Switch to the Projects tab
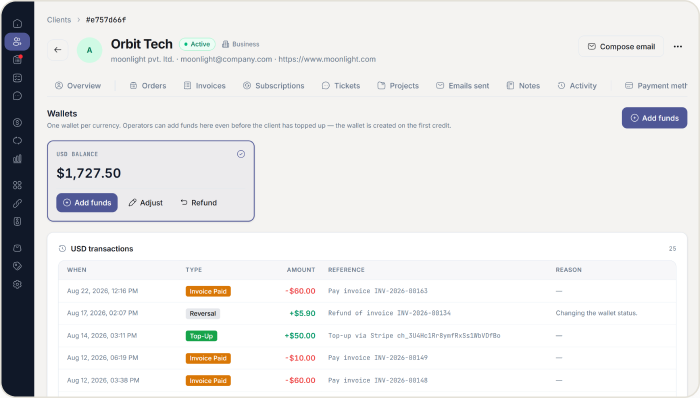The image size is (700, 398). coord(398,86)
